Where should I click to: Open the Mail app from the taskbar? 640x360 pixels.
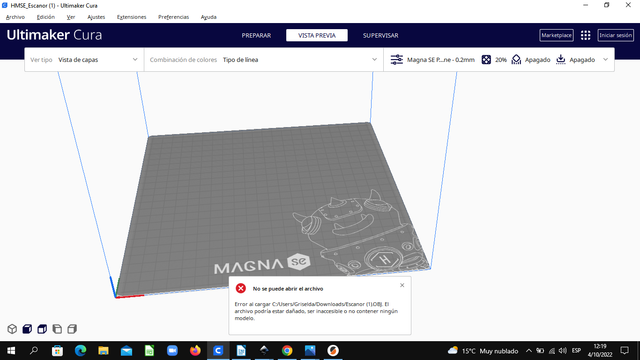[x=127, y=351]
